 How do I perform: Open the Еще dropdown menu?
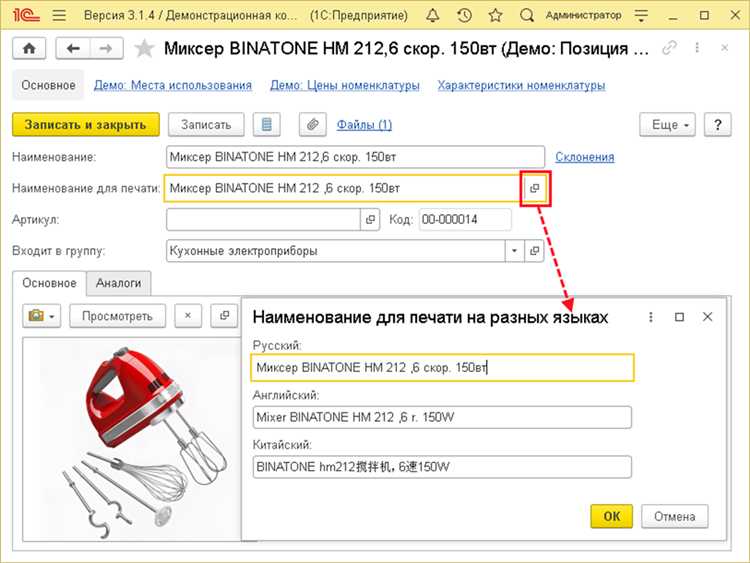pos(667,125)
